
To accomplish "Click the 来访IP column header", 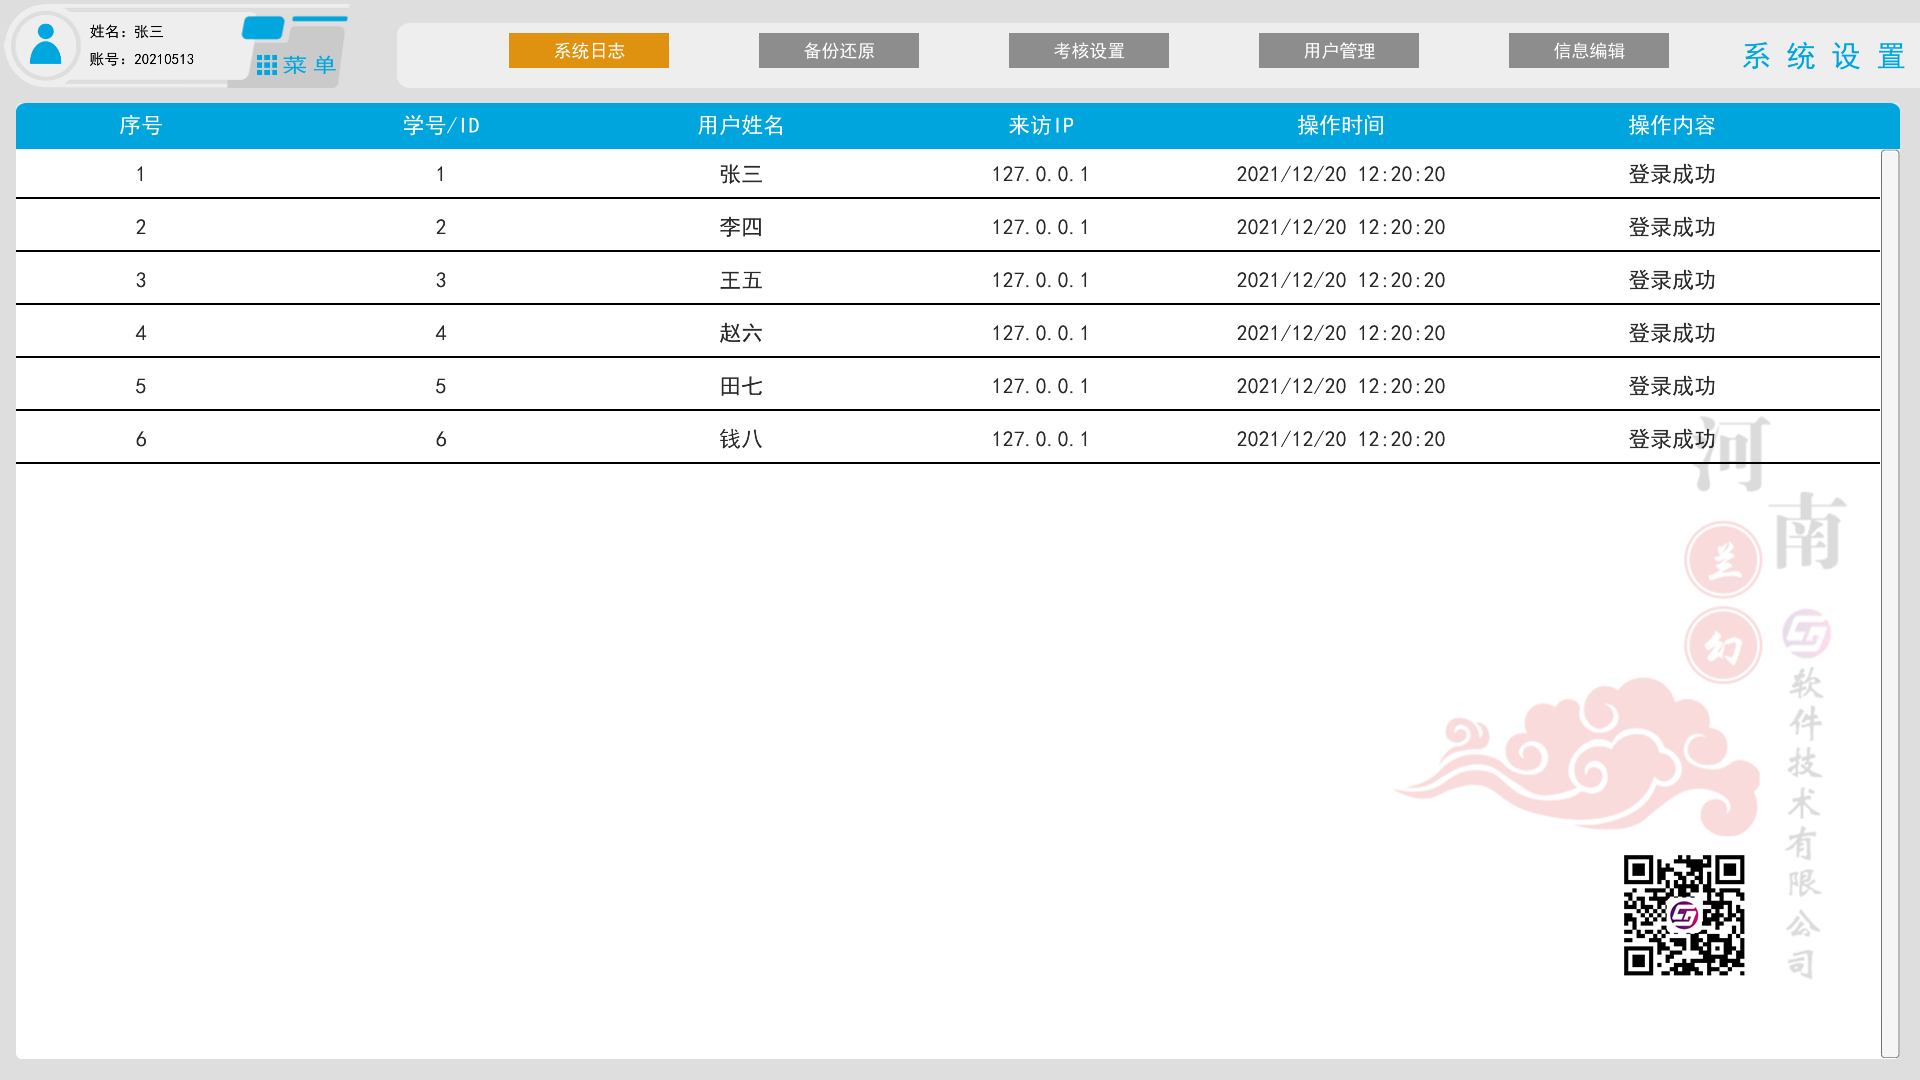I will pos(1040,126).
